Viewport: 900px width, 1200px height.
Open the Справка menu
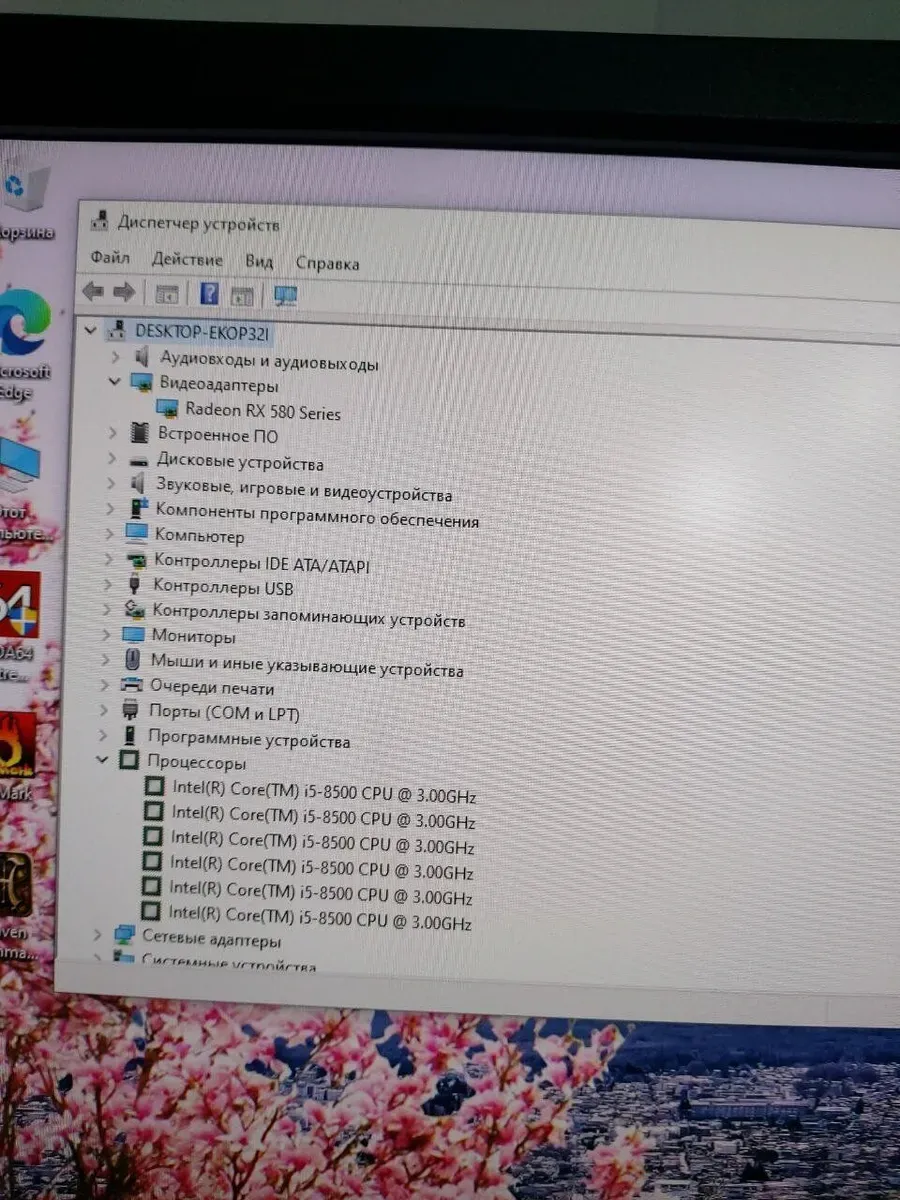327,264
